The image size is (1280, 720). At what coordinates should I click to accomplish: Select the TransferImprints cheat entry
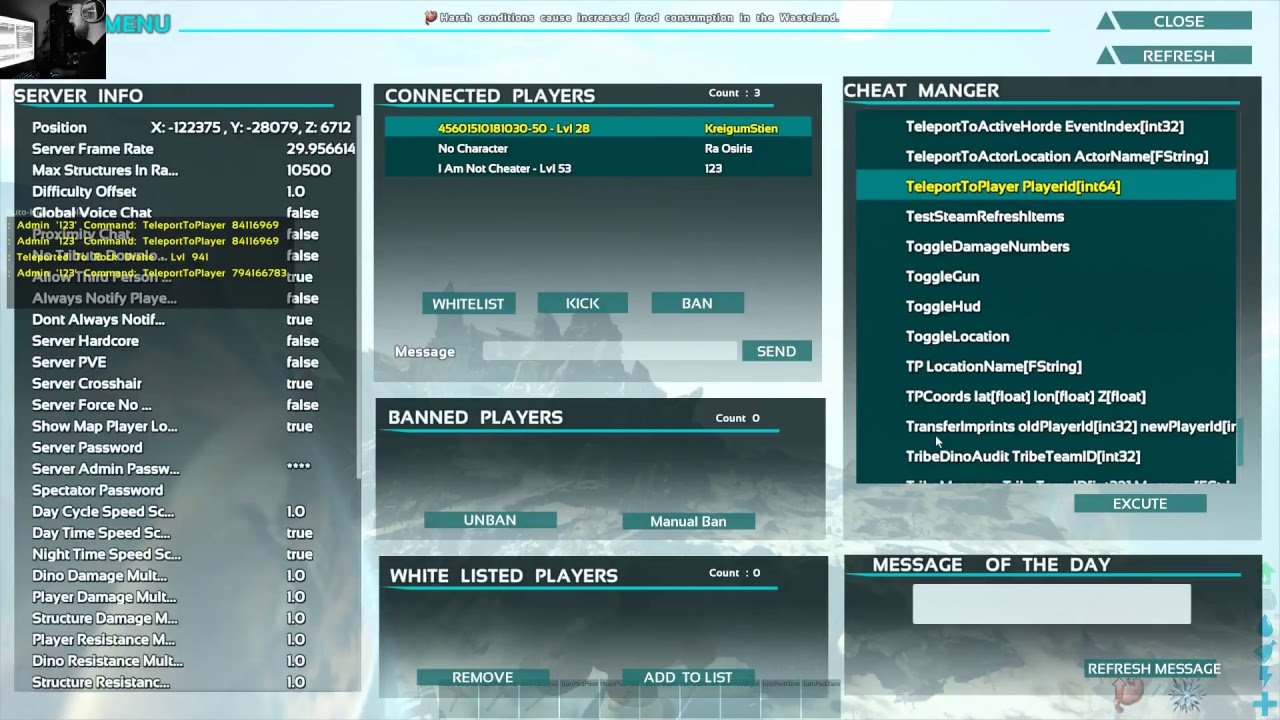coord(1046,426)
